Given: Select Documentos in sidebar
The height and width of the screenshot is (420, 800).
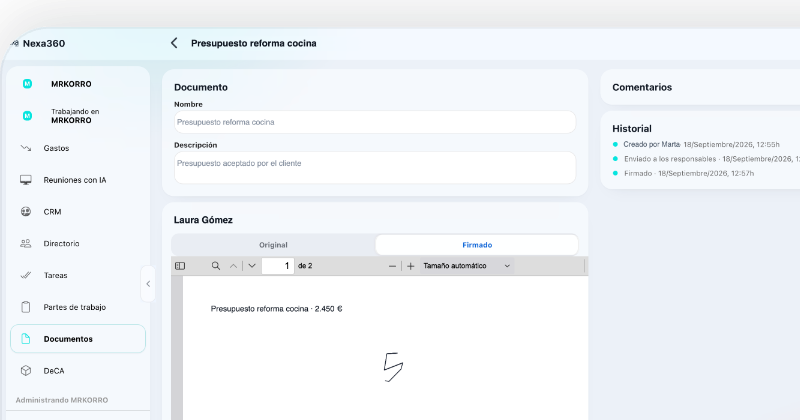Looking at the screenshot, I should tap(78, 339).
